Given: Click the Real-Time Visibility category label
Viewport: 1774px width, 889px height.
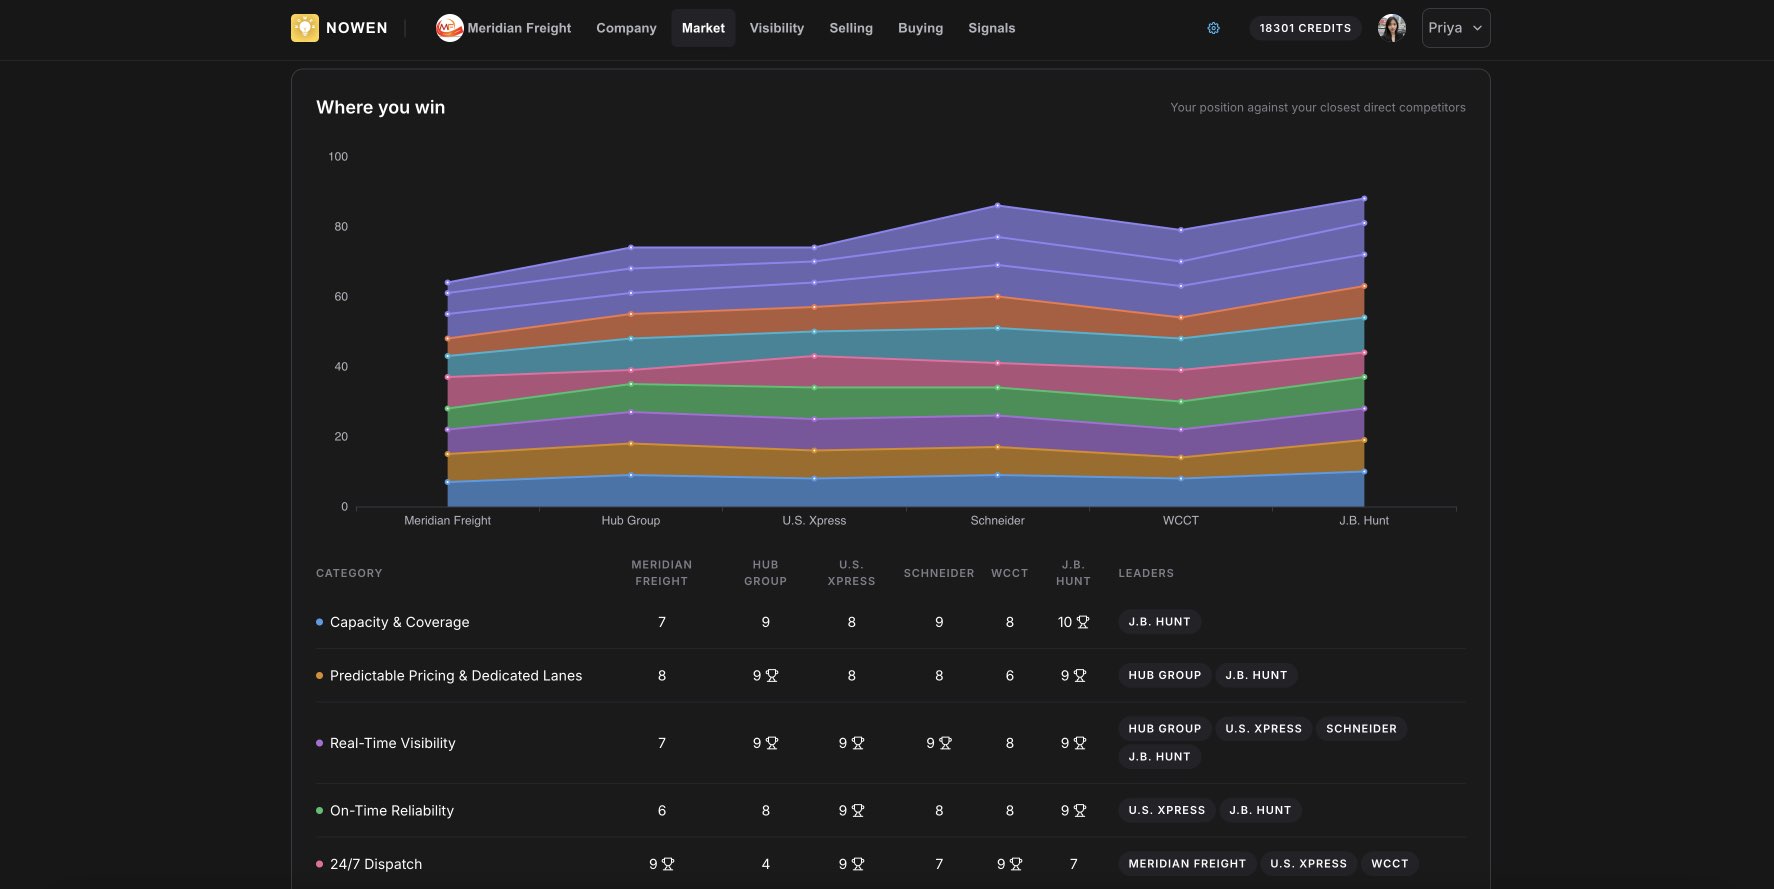Looking at the screenshot, I should pos(392,743).
